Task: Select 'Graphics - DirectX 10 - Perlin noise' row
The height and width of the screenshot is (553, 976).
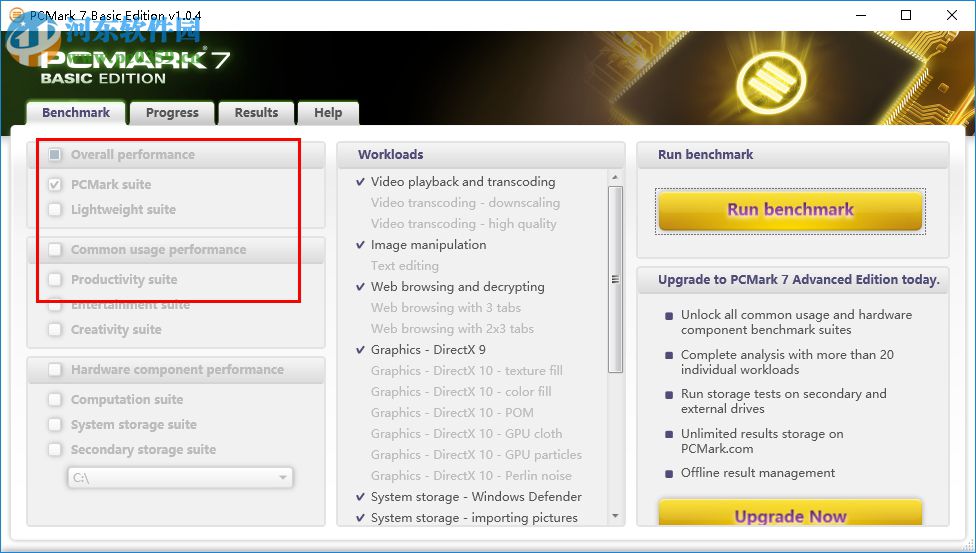Action: [471, 476]
